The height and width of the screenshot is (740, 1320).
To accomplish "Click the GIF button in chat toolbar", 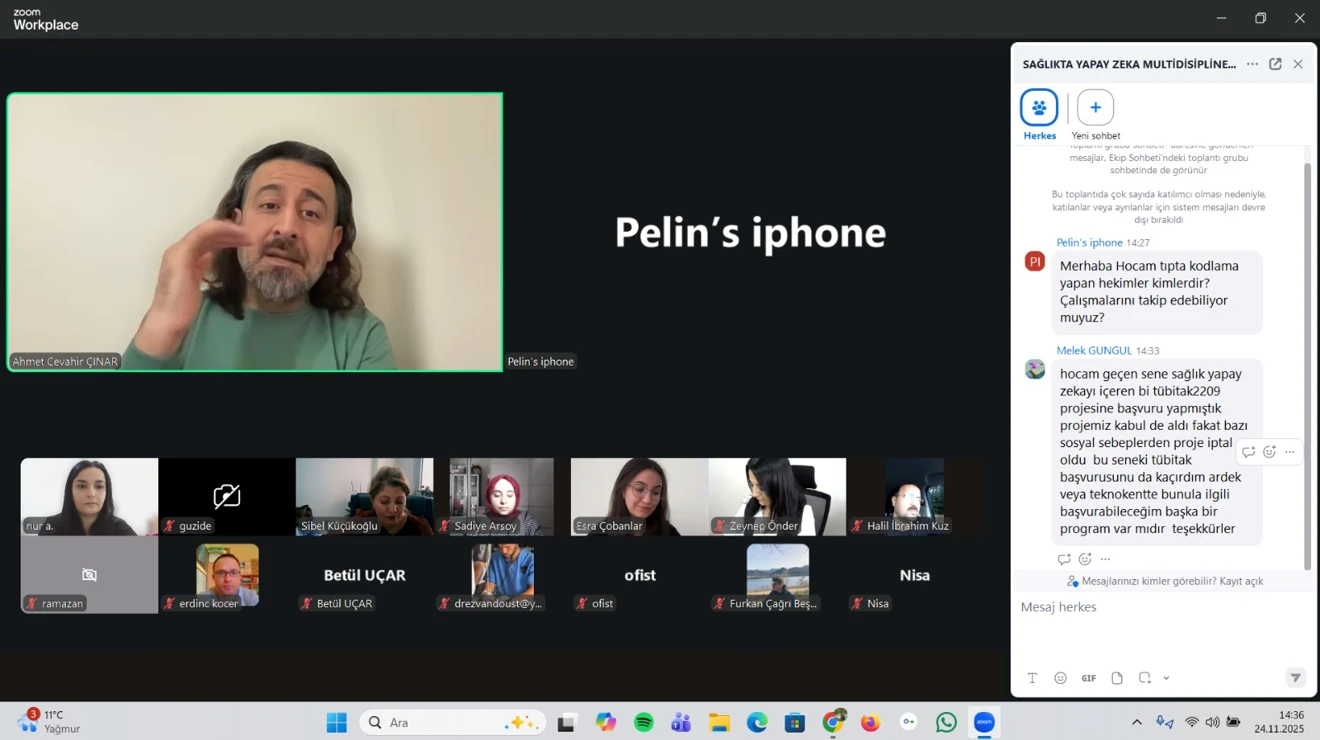I will click(1088, 678).
